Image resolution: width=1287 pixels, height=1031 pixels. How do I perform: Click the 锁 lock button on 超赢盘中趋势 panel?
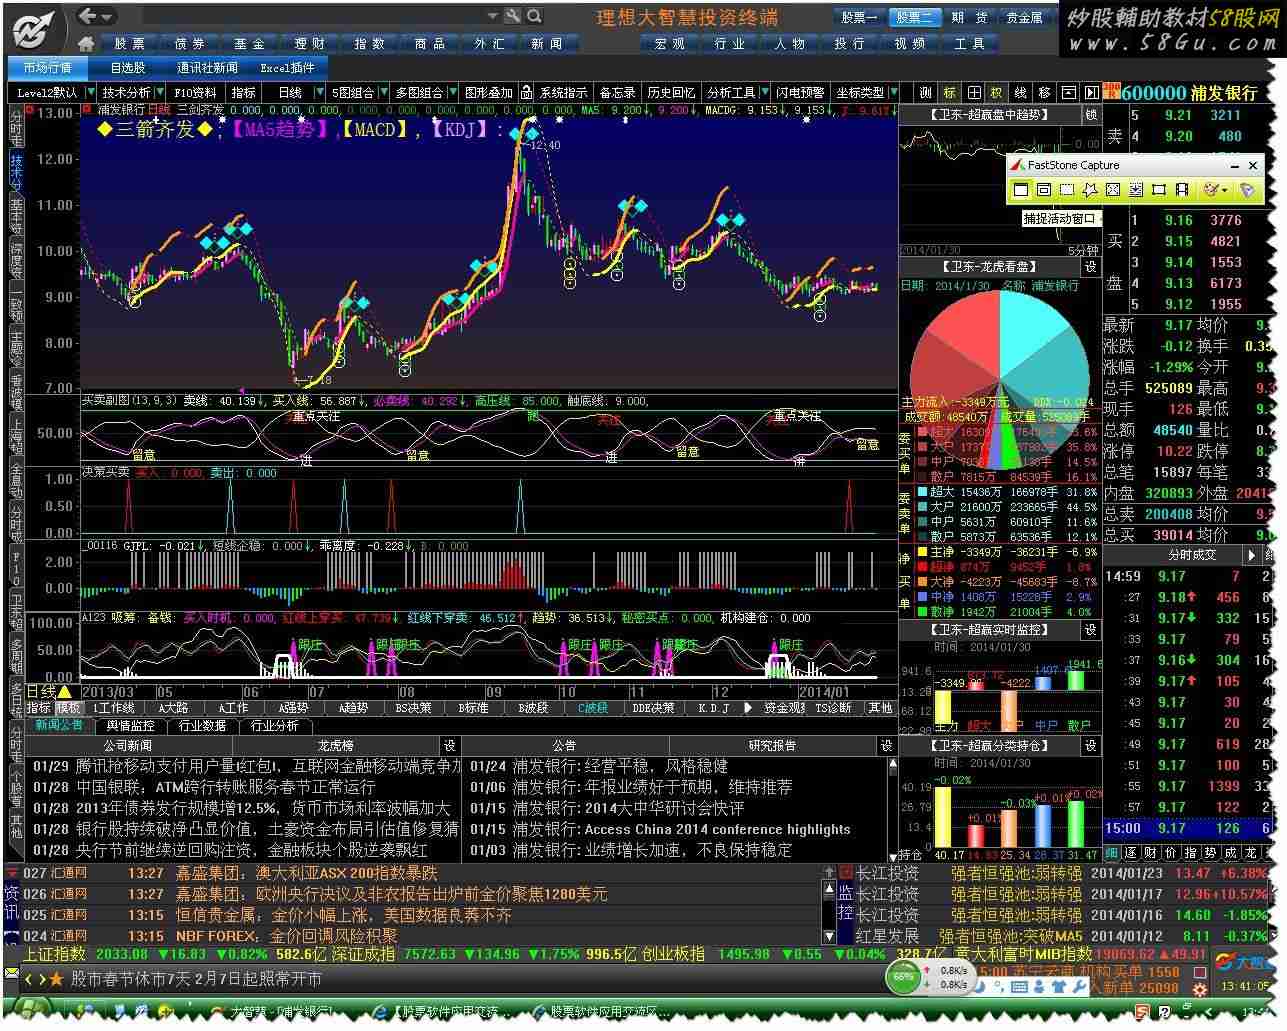click(1090, 115)
